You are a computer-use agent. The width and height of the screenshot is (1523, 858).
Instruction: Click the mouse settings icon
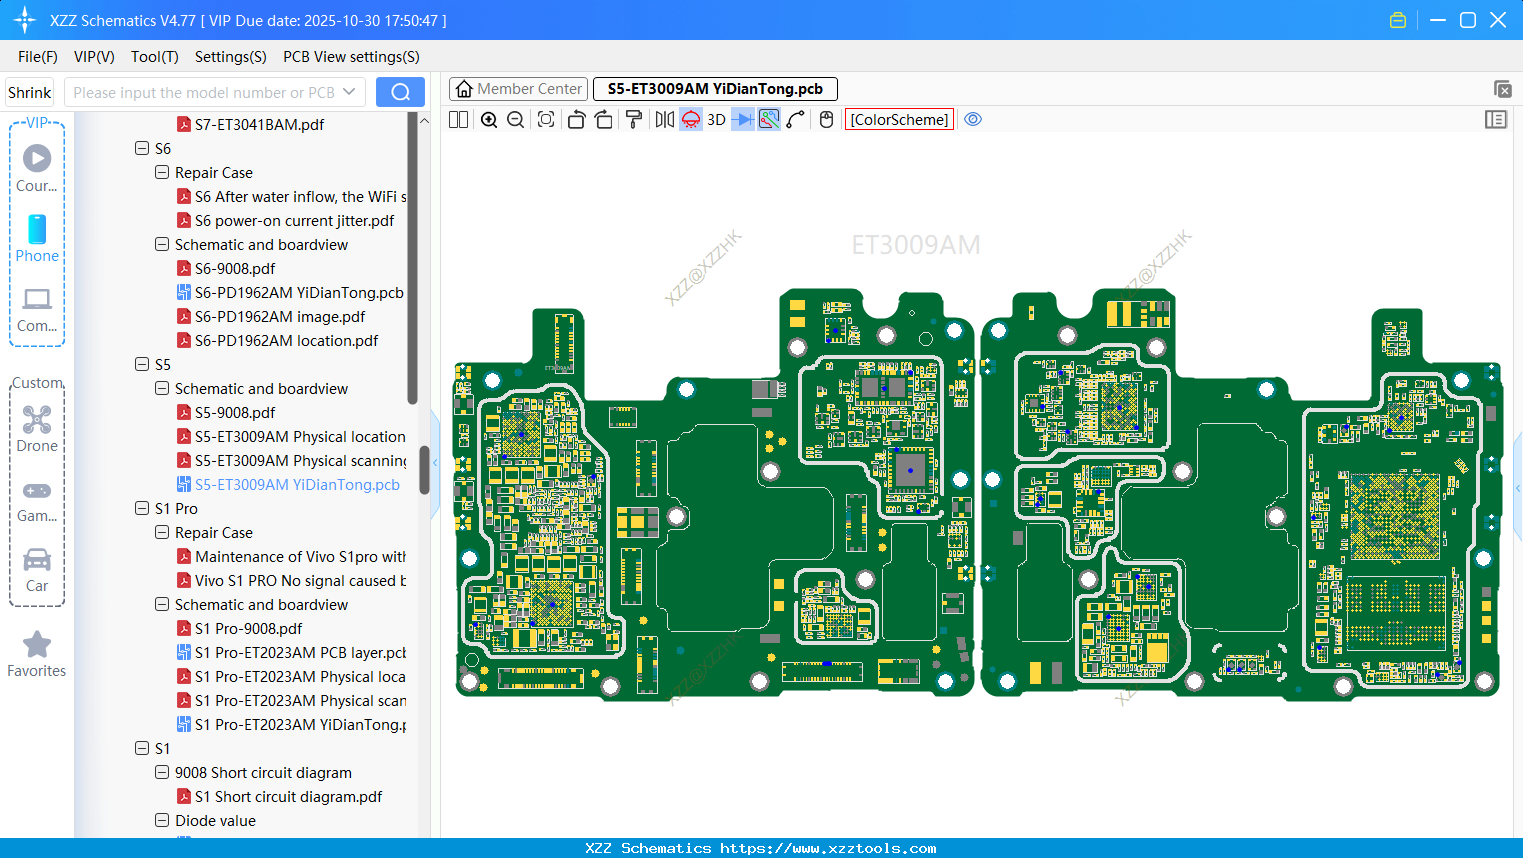point(826,120)
